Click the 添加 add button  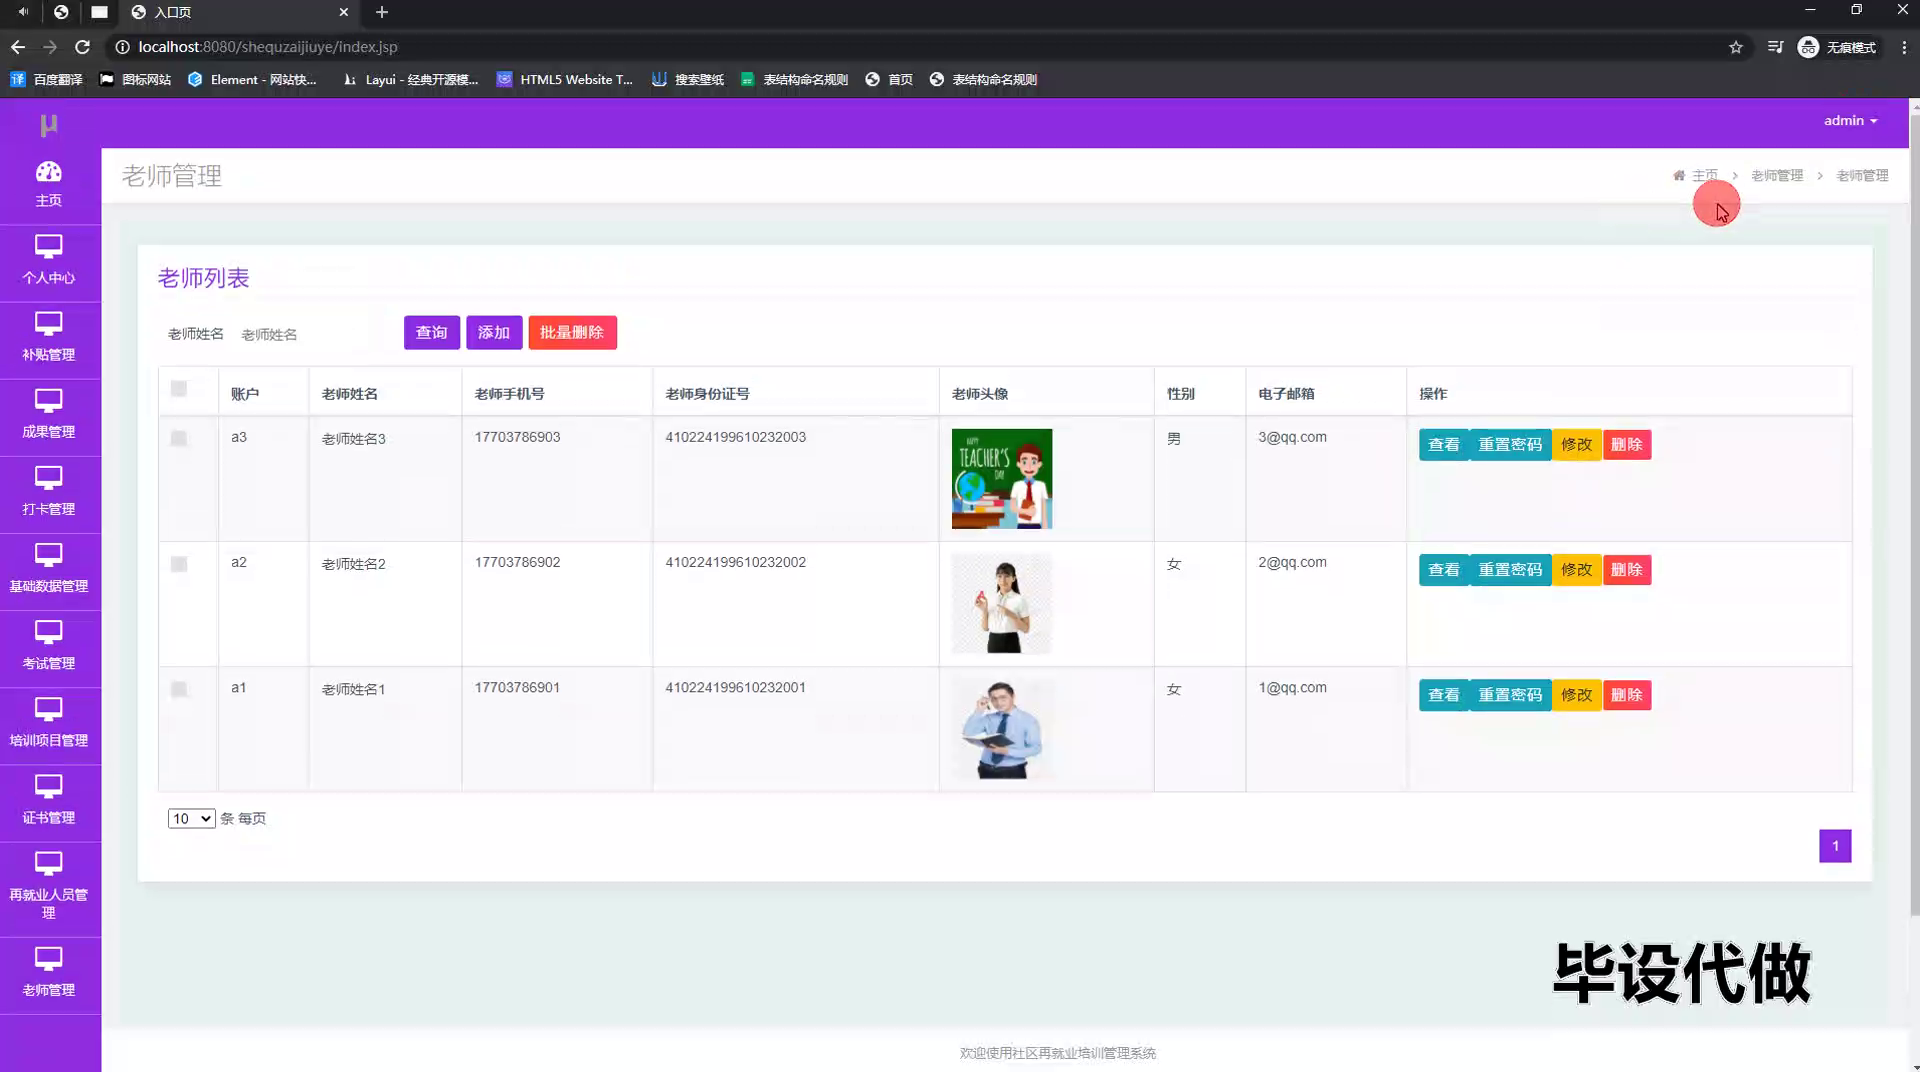pos(494,332)
